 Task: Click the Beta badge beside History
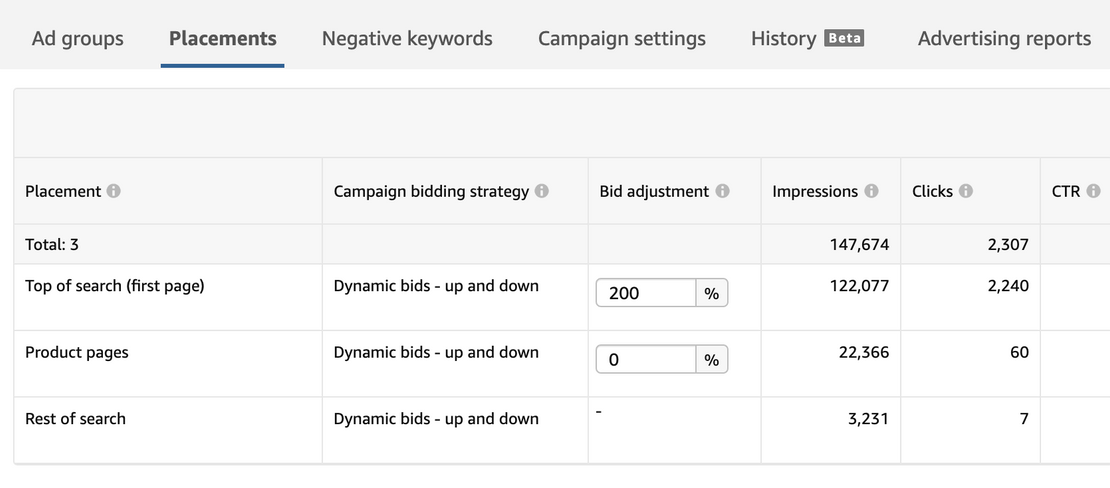[x=844, y=38]
